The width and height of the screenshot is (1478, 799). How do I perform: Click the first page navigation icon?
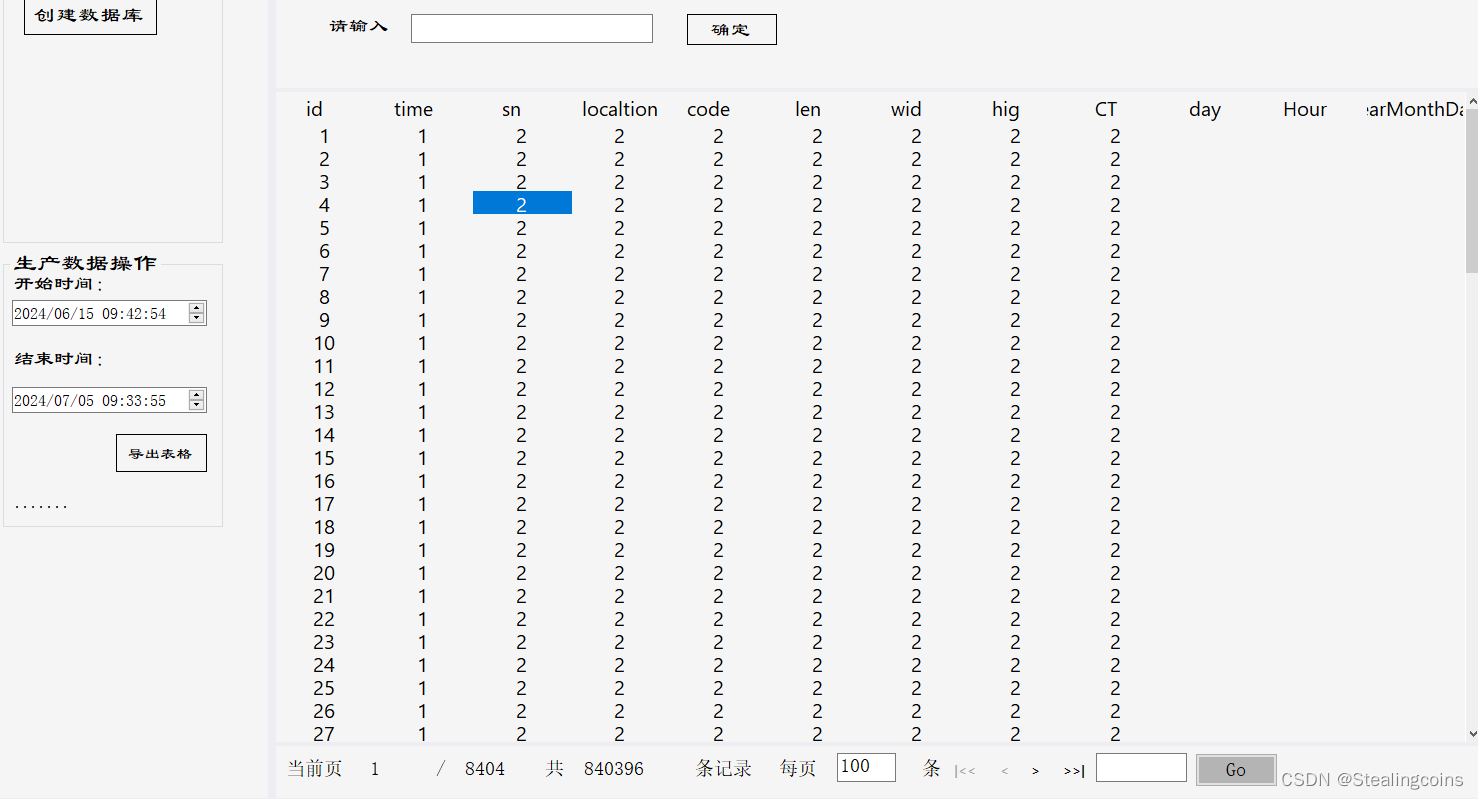pos(965,770)
